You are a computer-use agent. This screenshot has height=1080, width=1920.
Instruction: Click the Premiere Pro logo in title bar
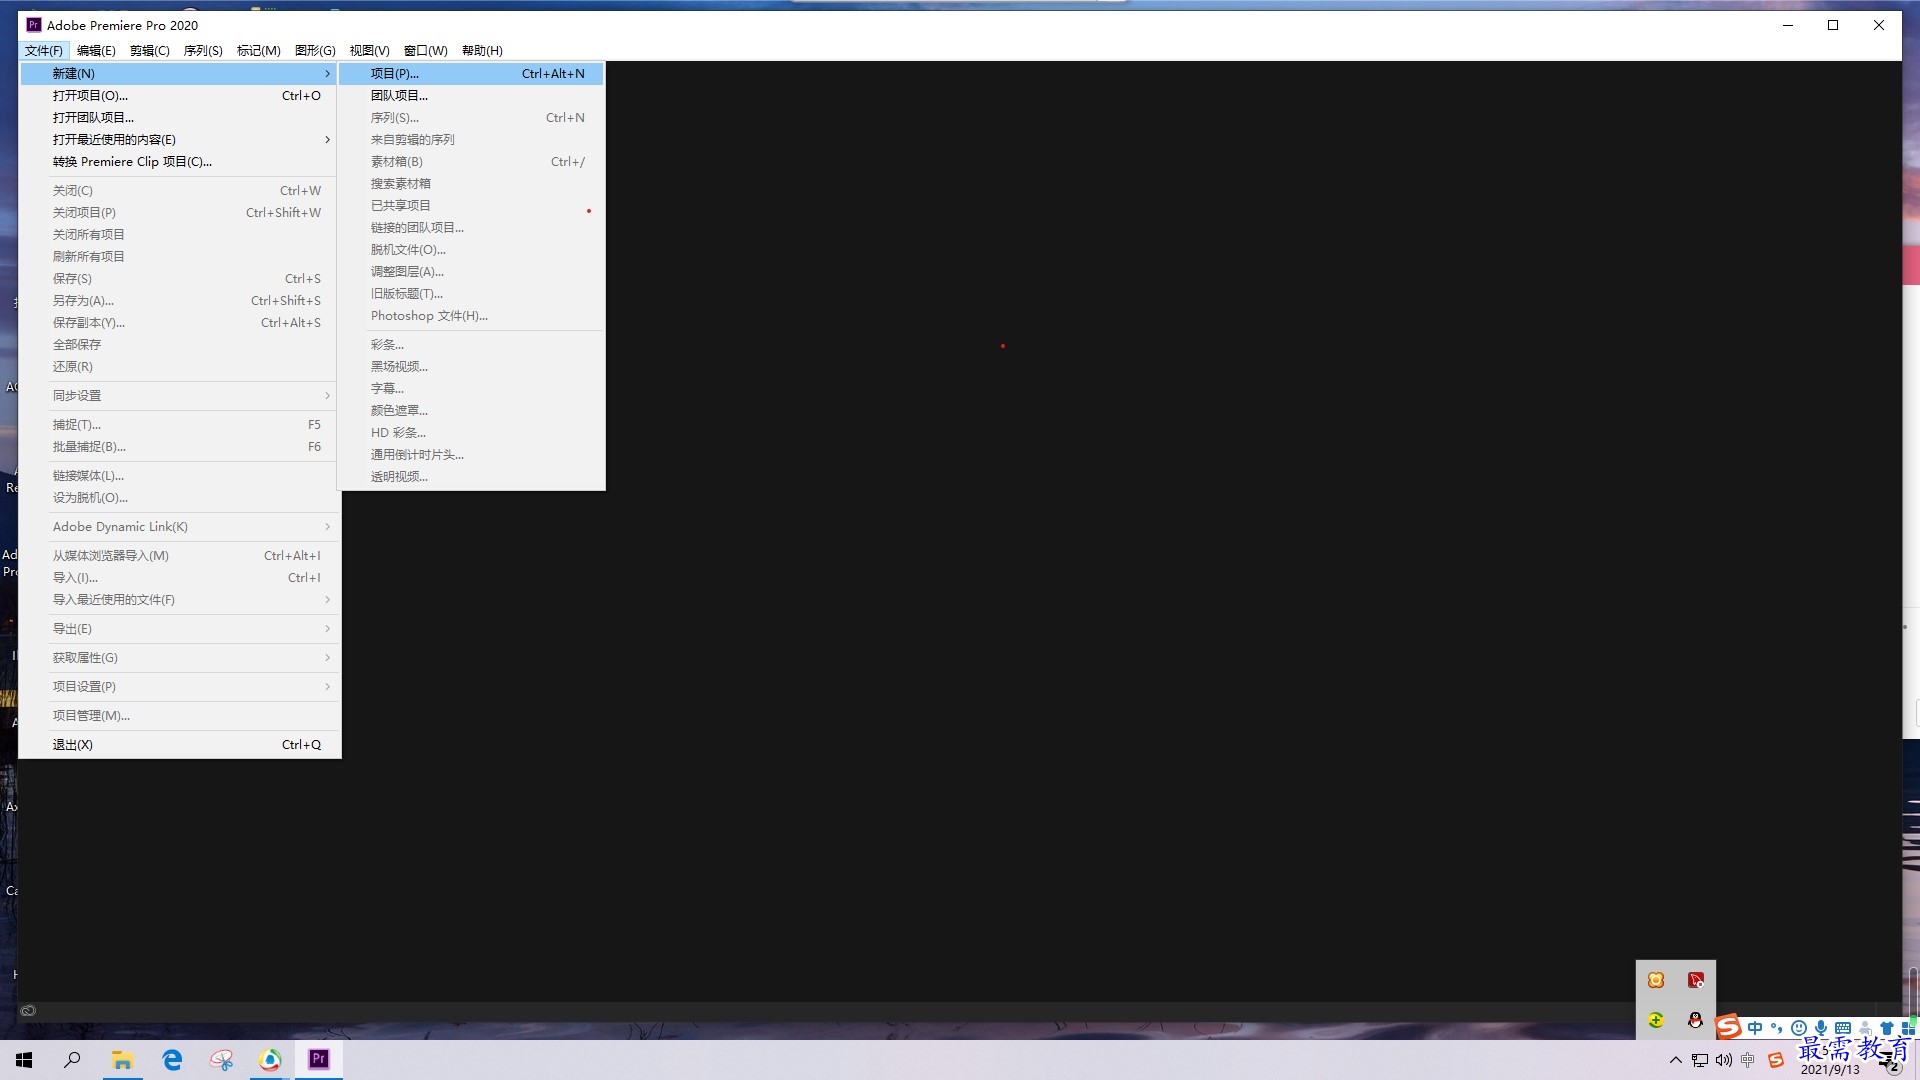click(34, 25)
